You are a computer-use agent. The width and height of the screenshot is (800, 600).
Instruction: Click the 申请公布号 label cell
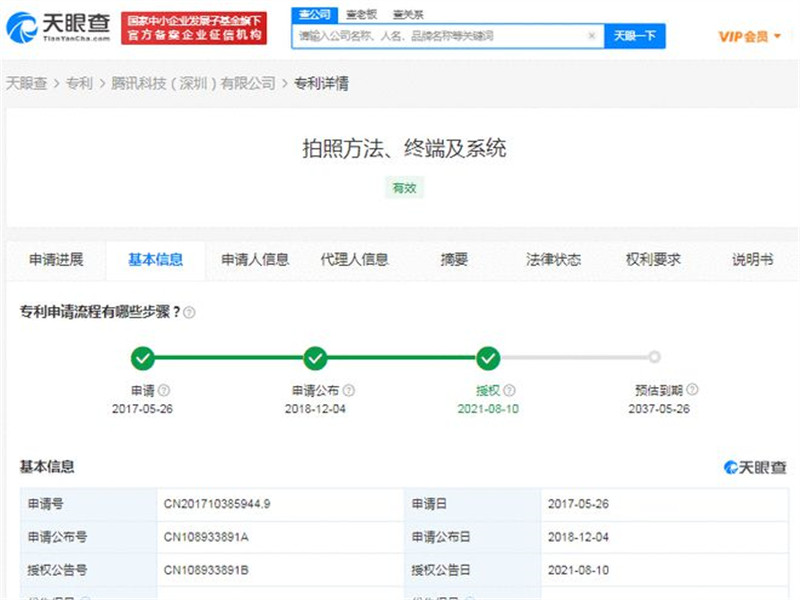click(89, 537)
